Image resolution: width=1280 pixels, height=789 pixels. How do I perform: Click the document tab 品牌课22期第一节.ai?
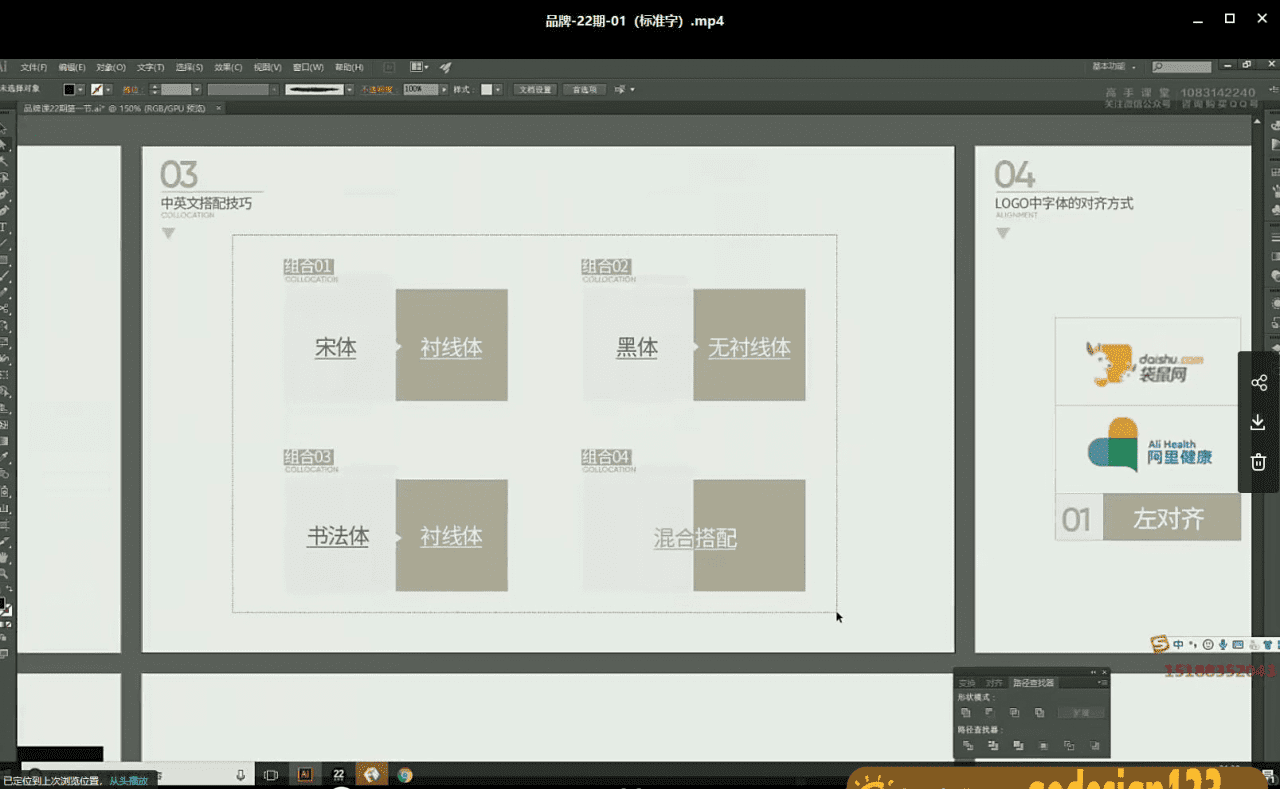click(115, 107)
